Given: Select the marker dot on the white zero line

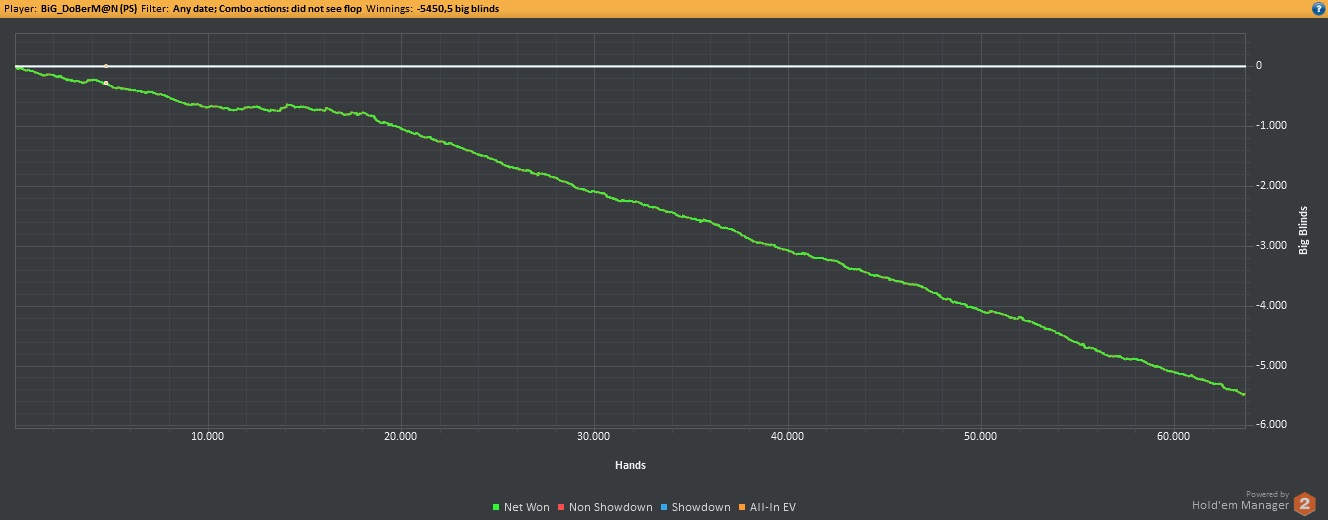Looking at the screenshot, I should pyautogui.click(x=106, y=66).
